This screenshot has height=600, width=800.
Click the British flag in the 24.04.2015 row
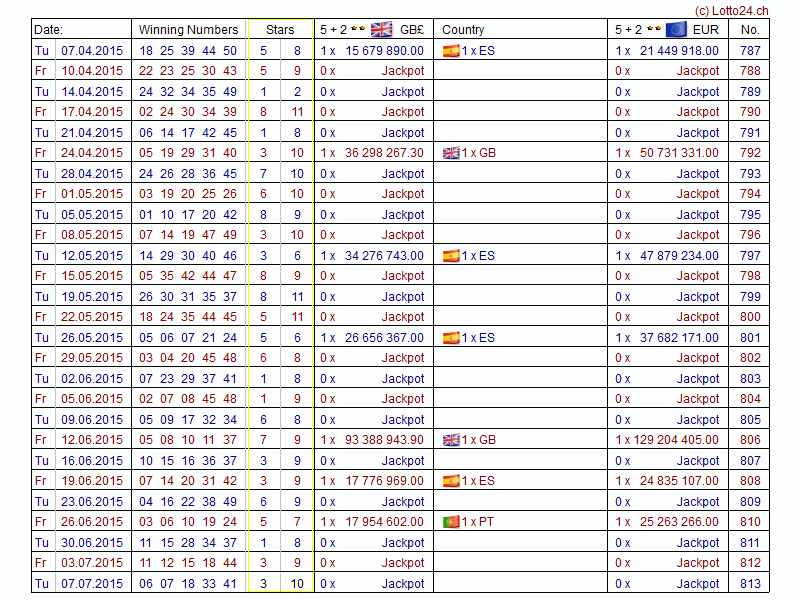tap(451, 153)
